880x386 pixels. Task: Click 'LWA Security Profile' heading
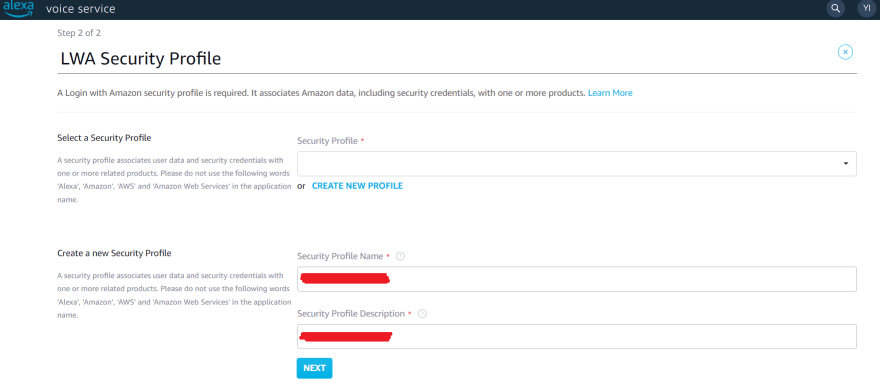[140, 58]
